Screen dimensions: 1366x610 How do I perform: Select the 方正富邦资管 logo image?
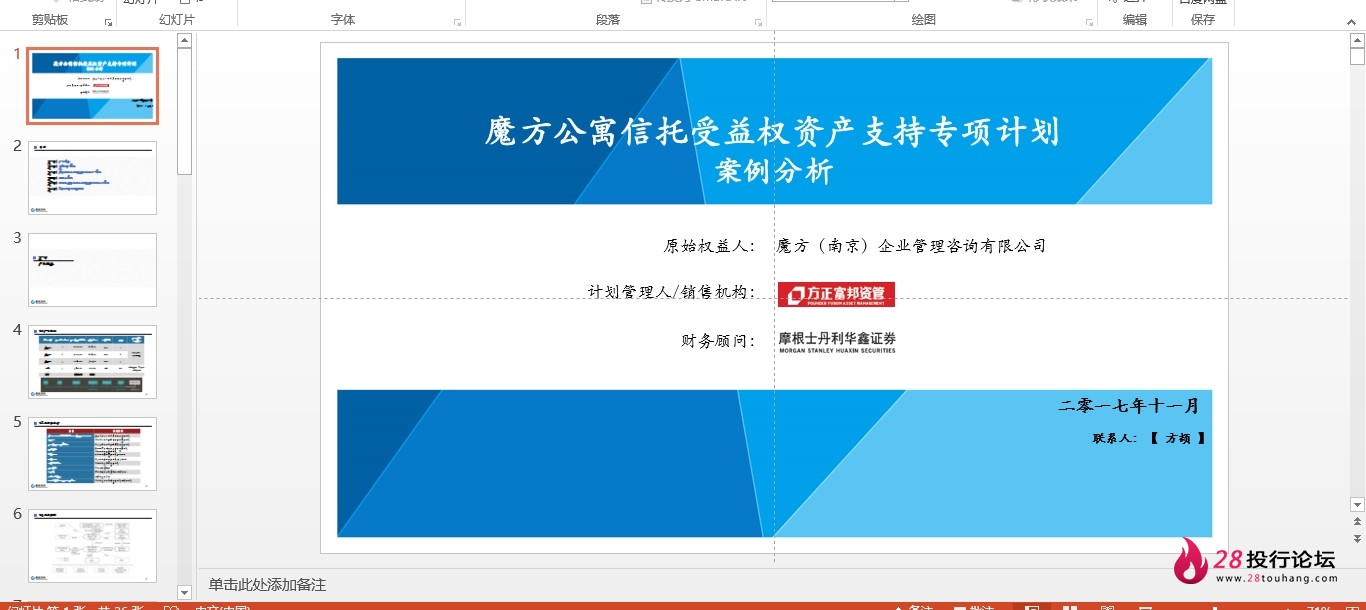836,294
